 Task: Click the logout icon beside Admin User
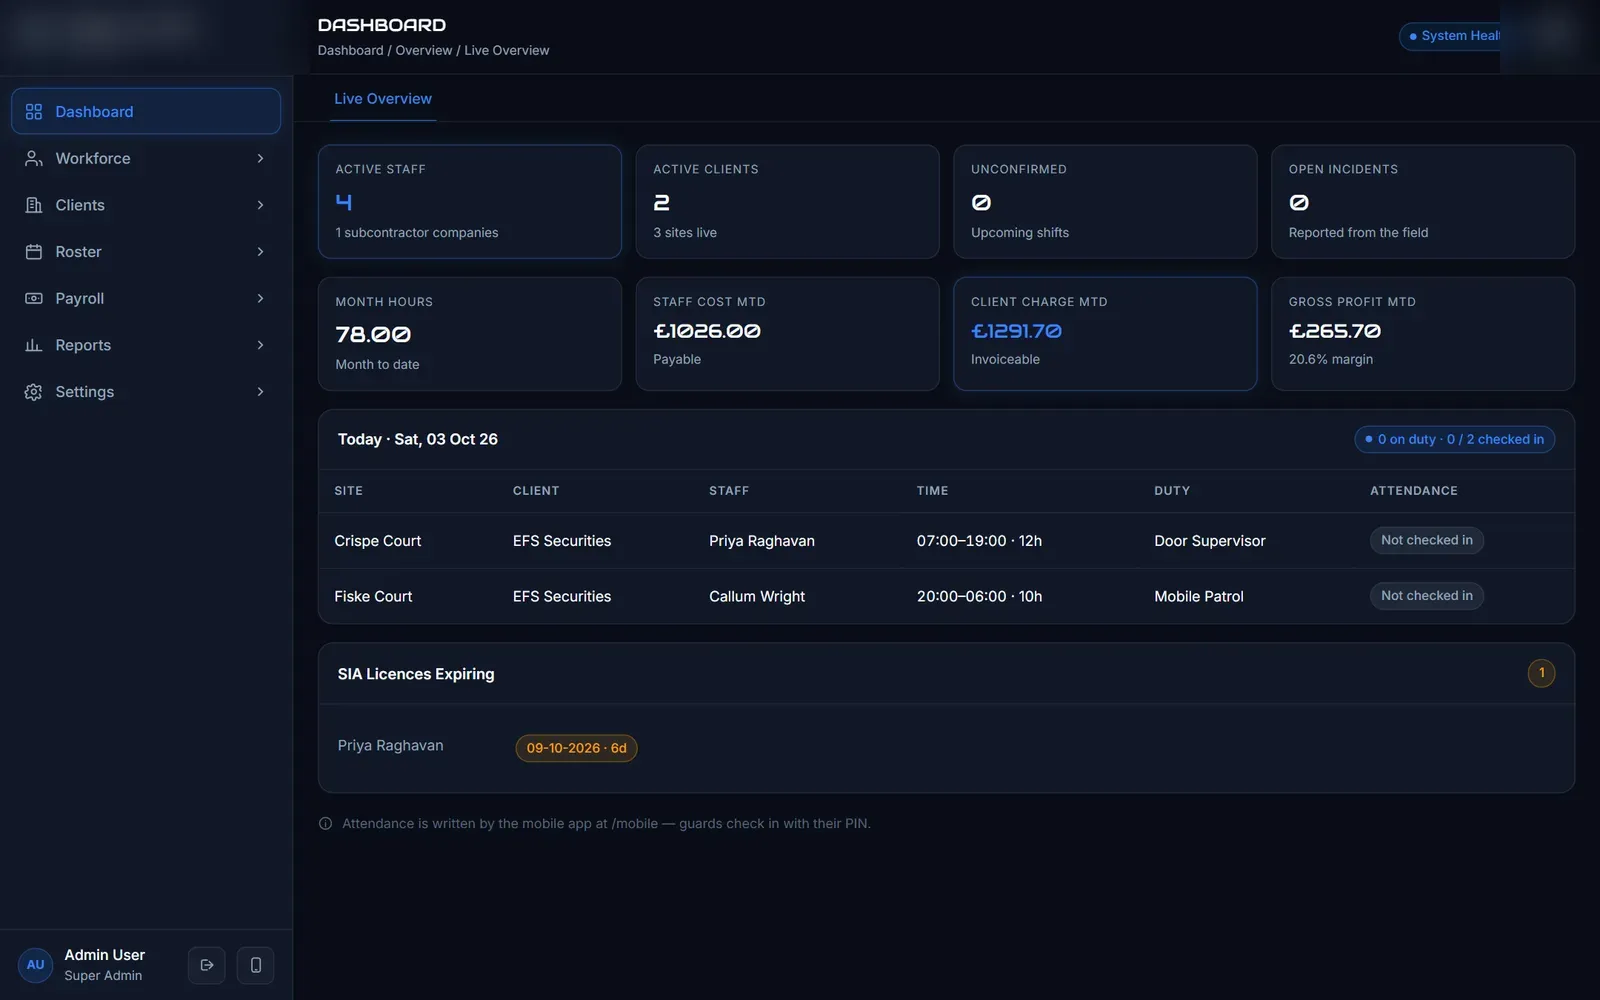pos(207,965)
